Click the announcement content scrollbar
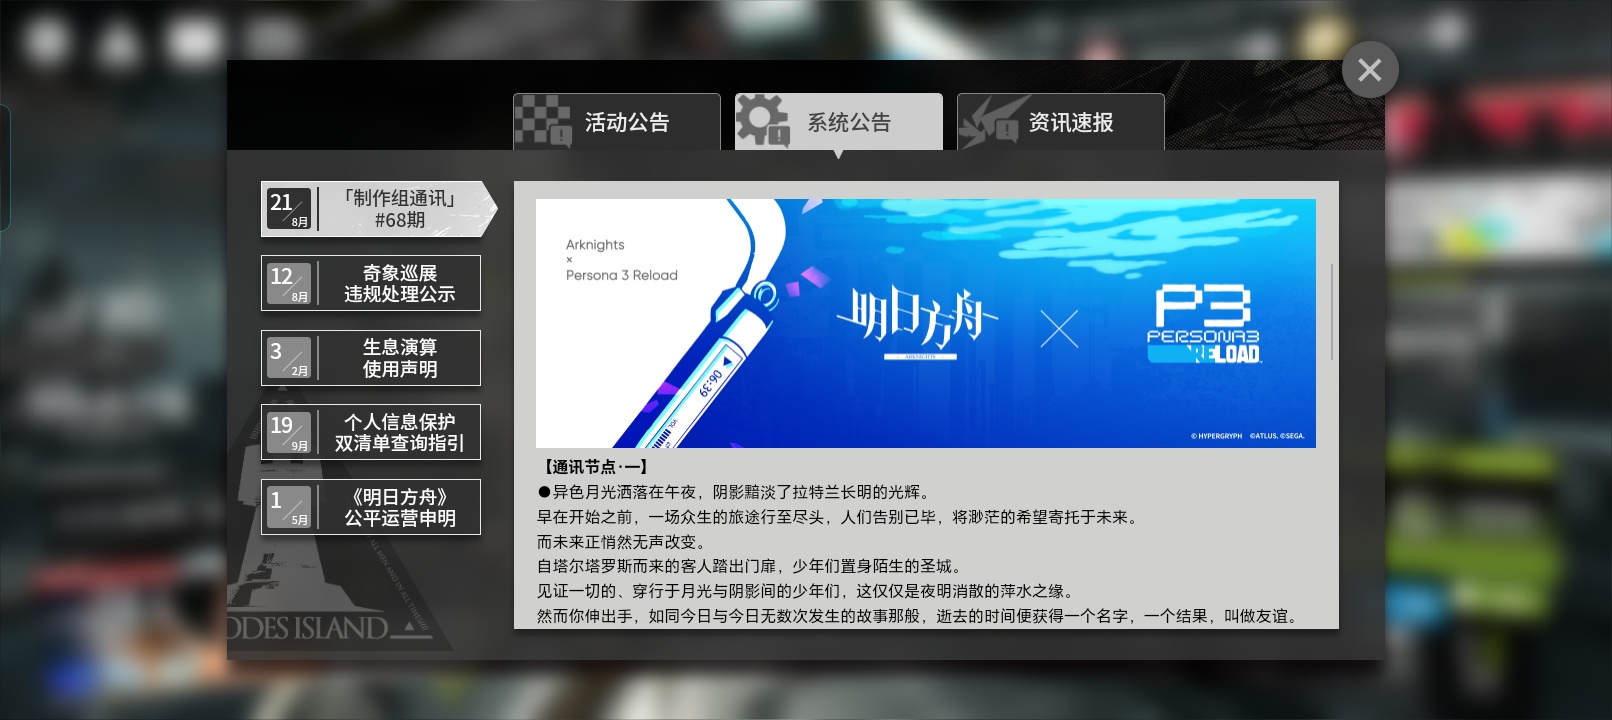Viewport: 1612px width, 720px height. click(1332, 312)
